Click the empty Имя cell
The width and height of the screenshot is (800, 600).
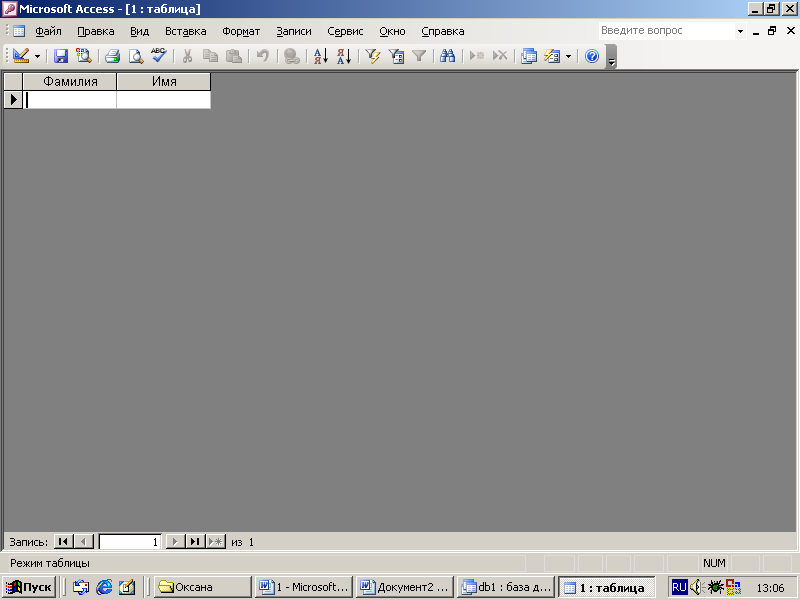(164, 99)
